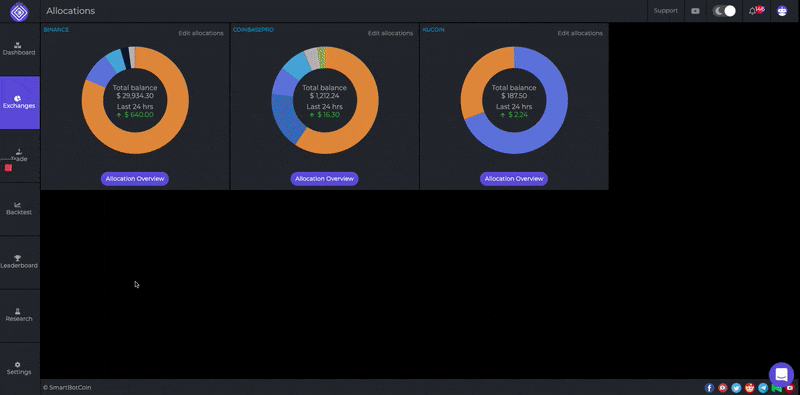Click the YouTube video icon in header
The width and height of the screenshot is (800, 395).
point(695,11)
